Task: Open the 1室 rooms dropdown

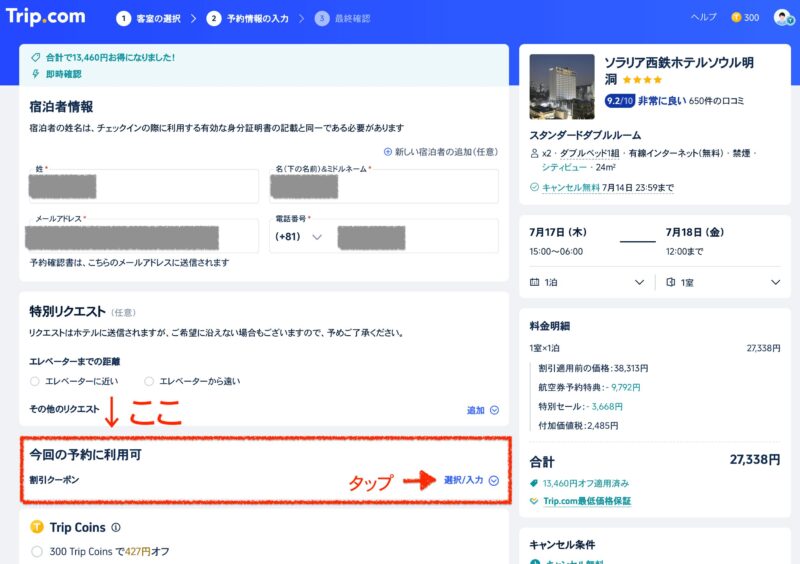Action: (723, 282)
